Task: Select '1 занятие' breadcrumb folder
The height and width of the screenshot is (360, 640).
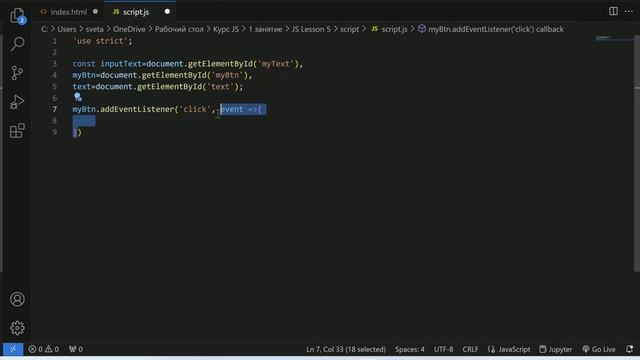Action: pos(265,29)
